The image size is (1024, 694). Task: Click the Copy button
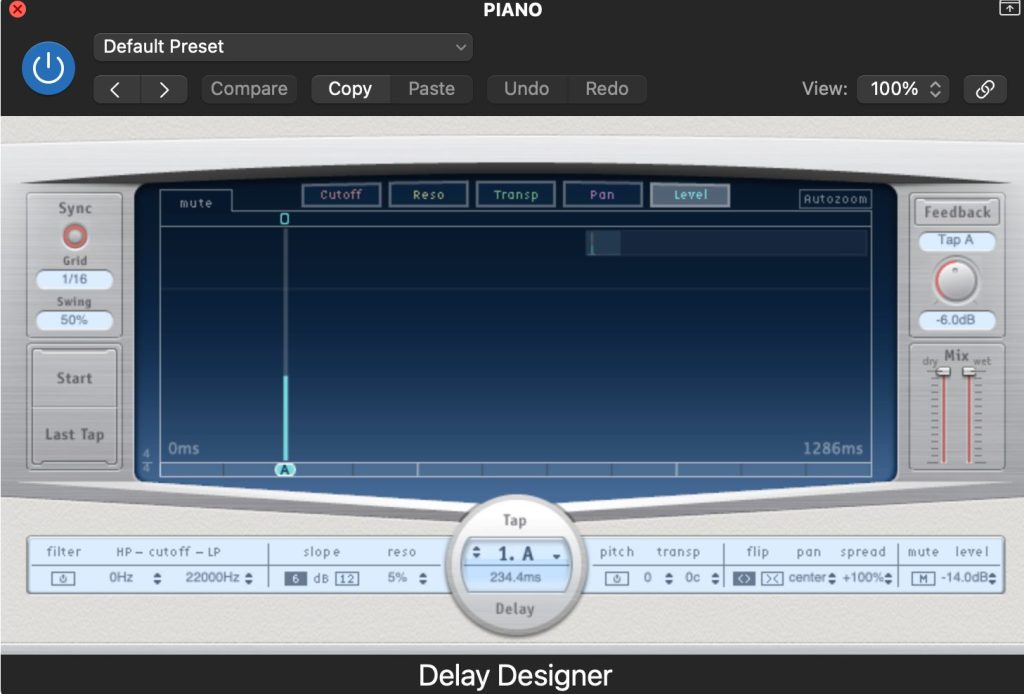click(x=350, y=89)
